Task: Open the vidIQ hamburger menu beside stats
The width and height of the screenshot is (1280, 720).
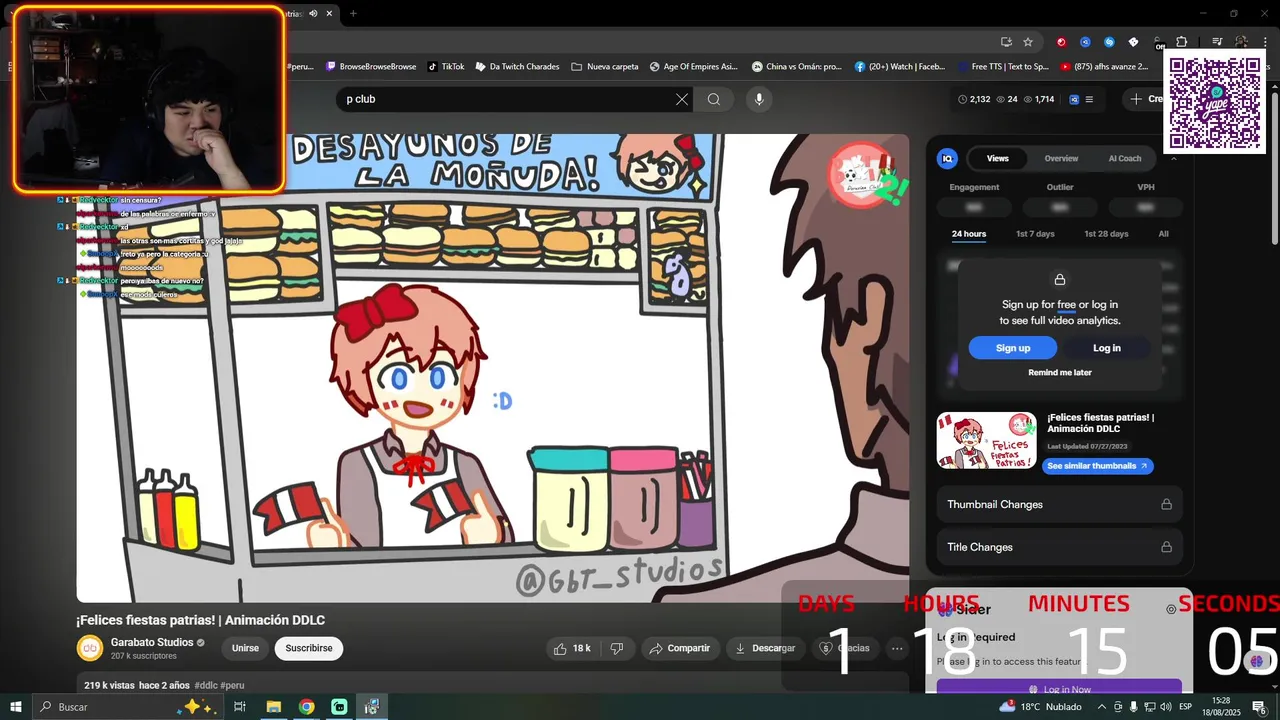Action: click(x=1089, y=99)
